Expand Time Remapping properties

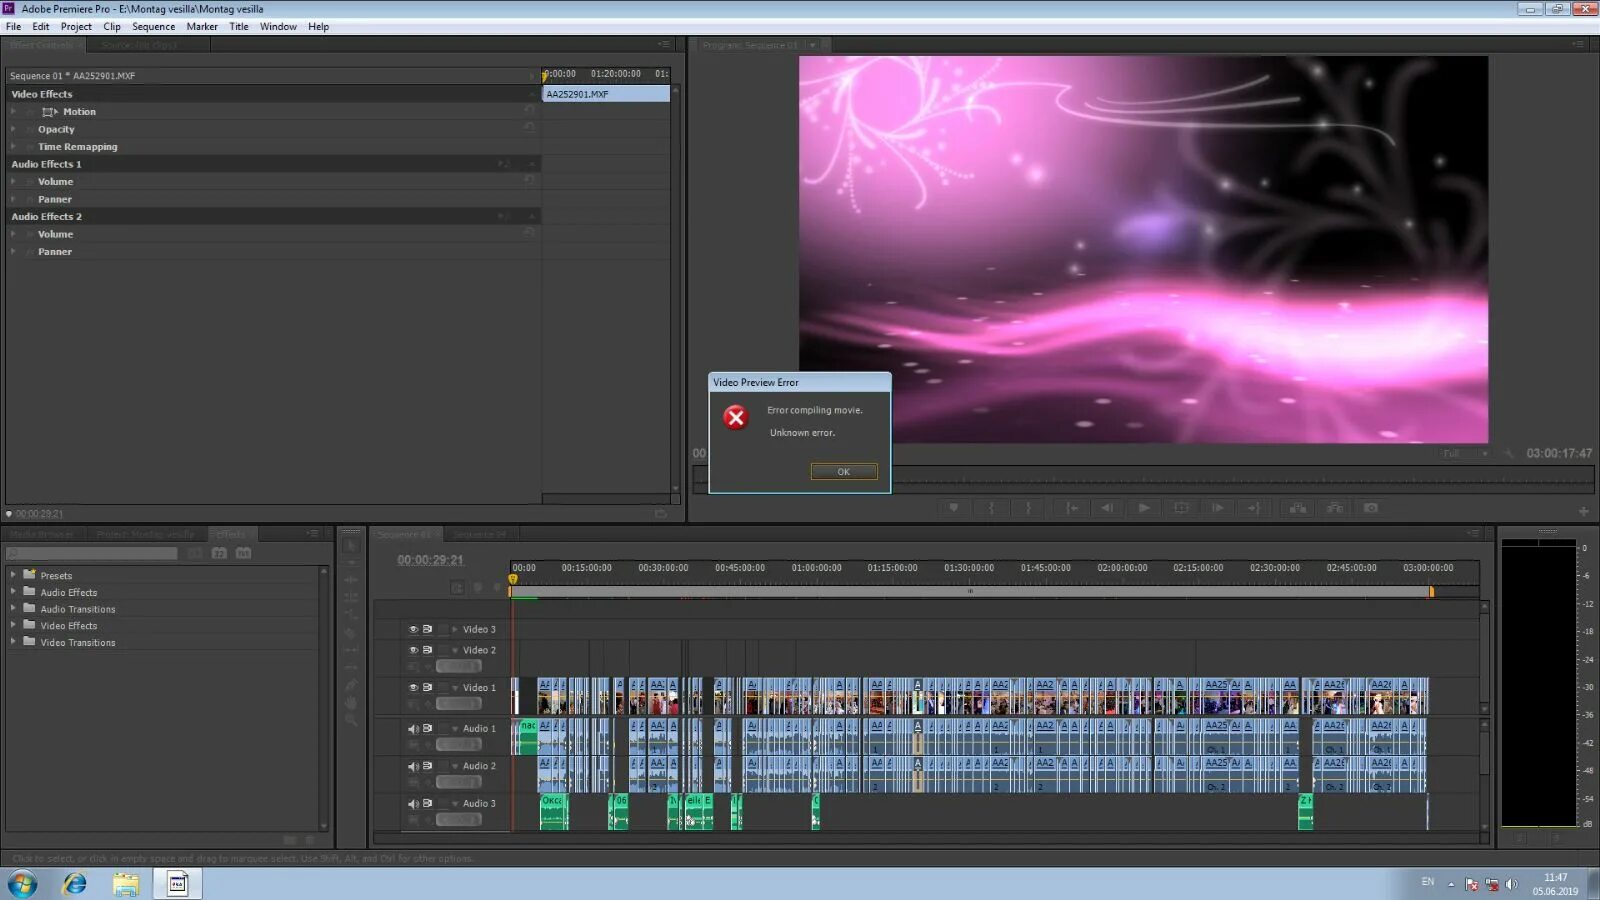coord(13,146)
